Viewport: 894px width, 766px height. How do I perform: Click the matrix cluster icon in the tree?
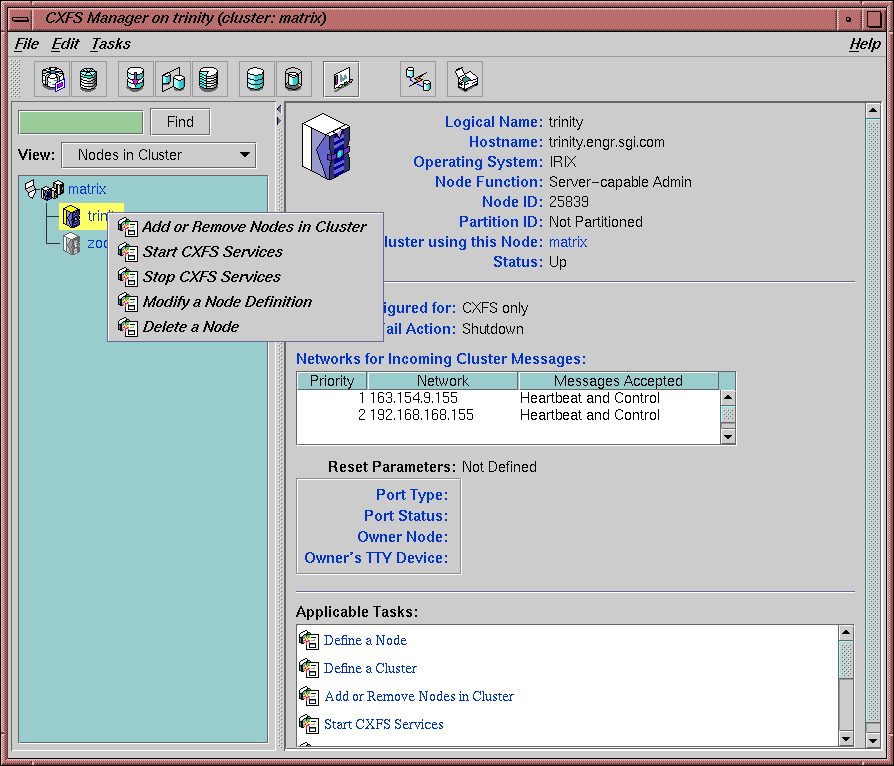[52, 189]
